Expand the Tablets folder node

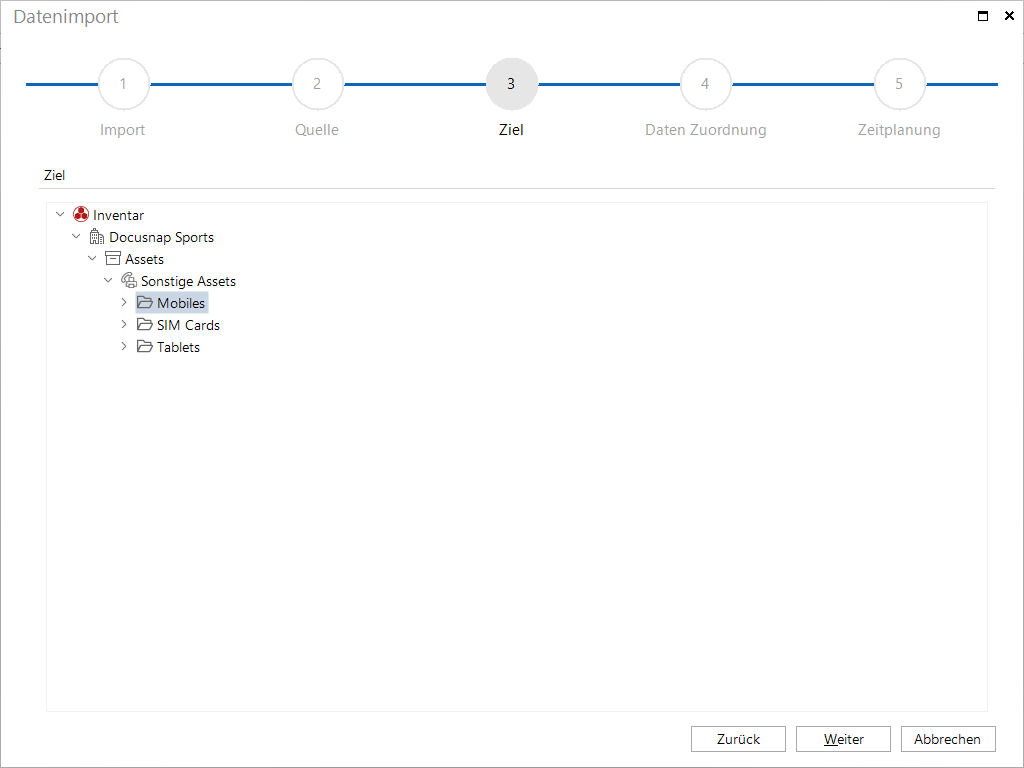(124, 346)
